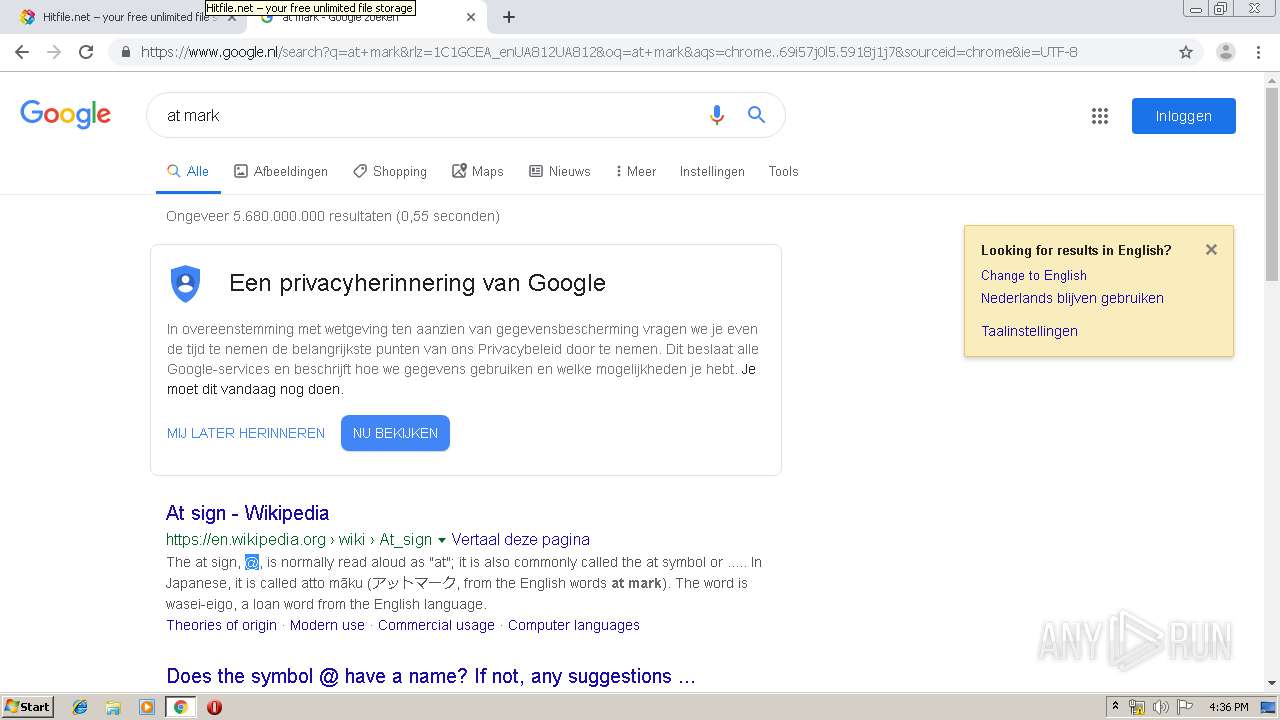This screenshot has width=1280, height=720.
Task: Dismiss the language suggestion box
Action: [x=1211, y=250]
